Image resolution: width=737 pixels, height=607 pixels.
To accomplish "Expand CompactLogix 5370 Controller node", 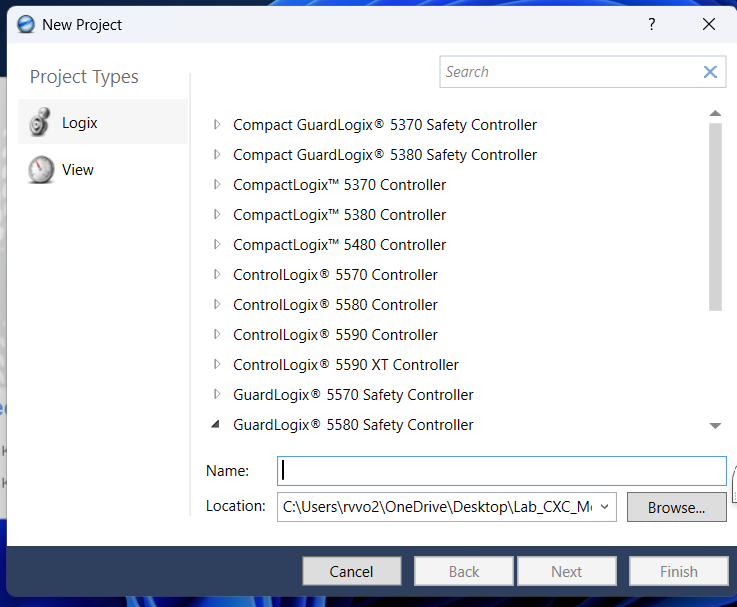I will [x=217, y=185].
